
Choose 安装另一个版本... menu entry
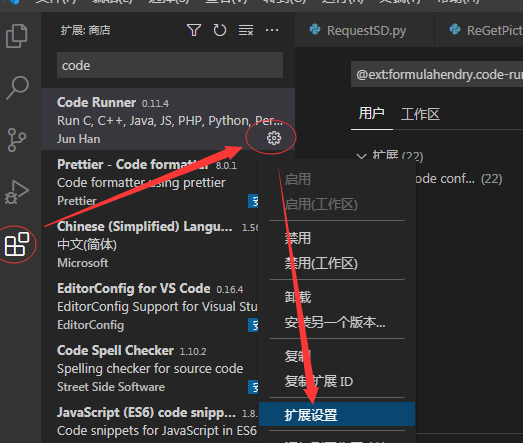point(337,322)
